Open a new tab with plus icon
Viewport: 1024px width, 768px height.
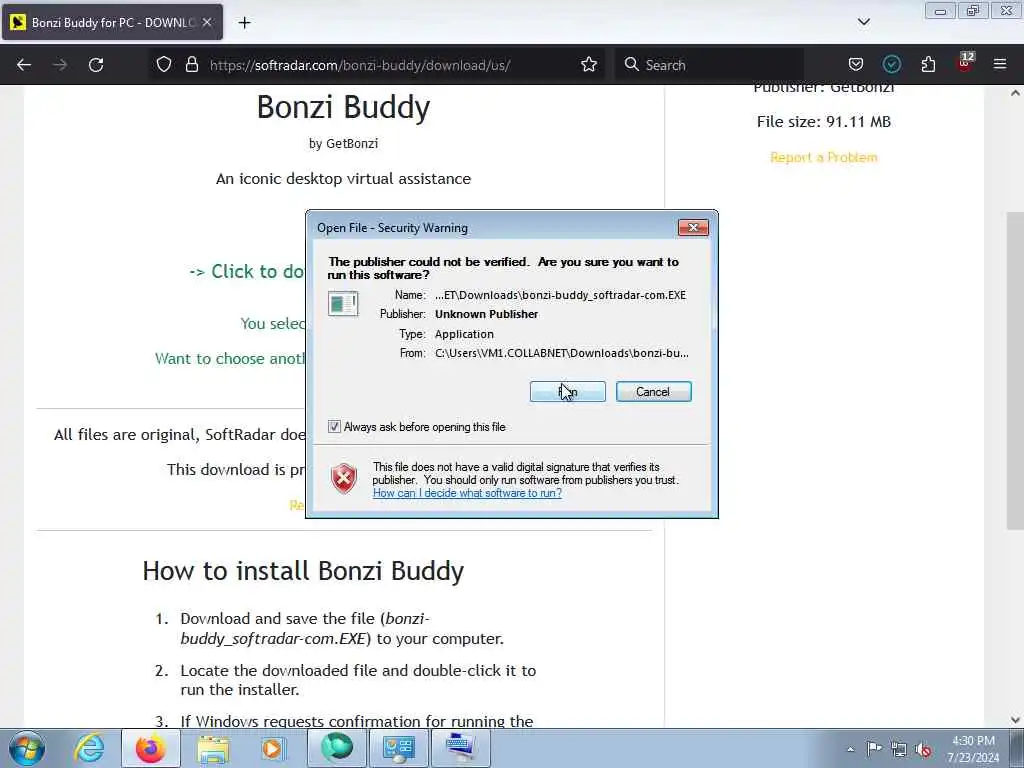[244, 23]
